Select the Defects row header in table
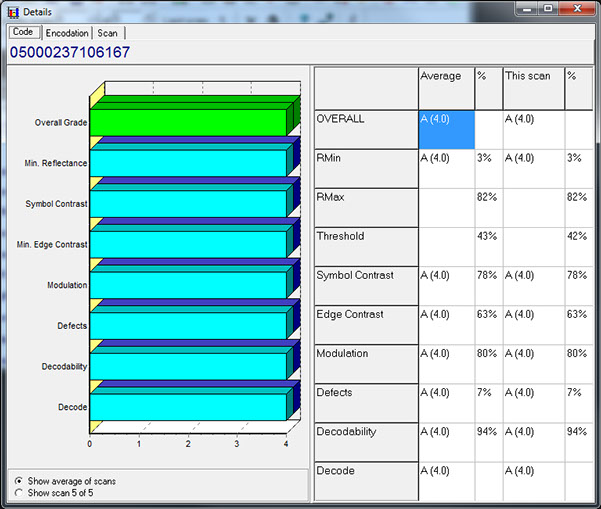This screenshot has height=509, width=601. click(366, 403)
